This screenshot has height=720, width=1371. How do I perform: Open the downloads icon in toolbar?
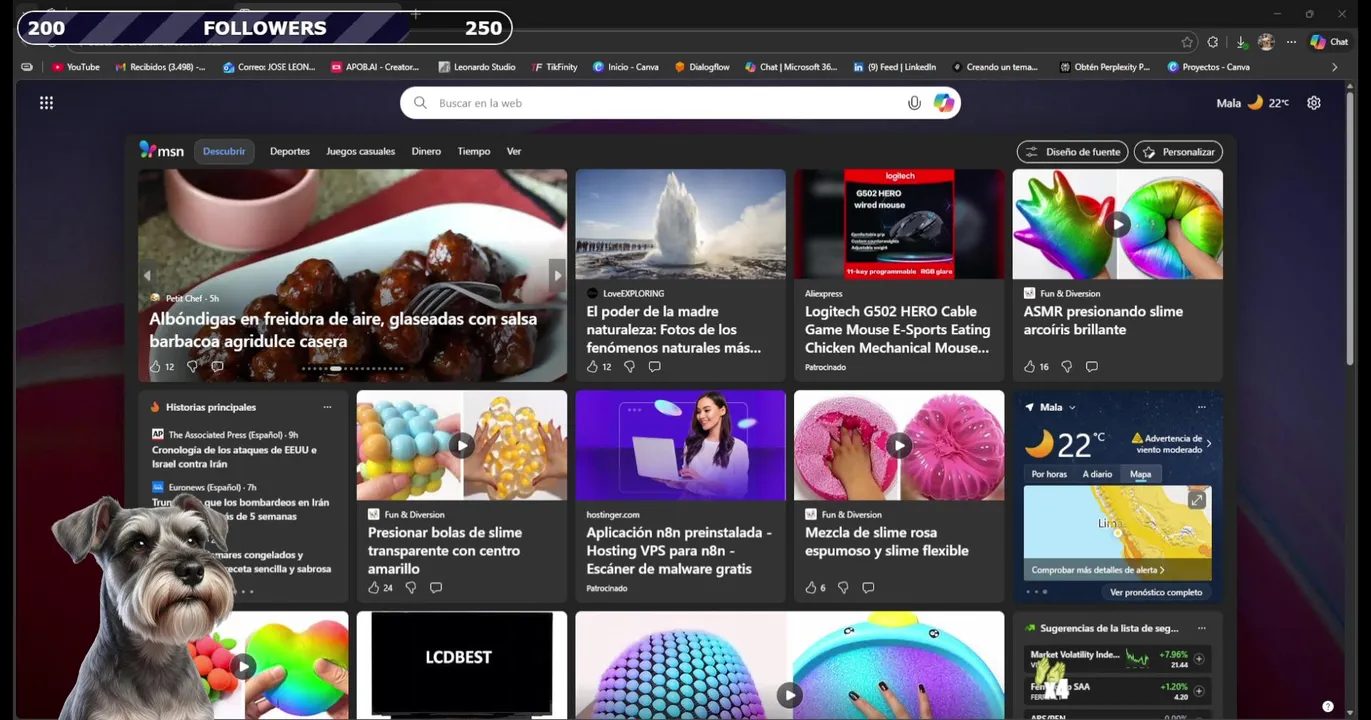1241,42
